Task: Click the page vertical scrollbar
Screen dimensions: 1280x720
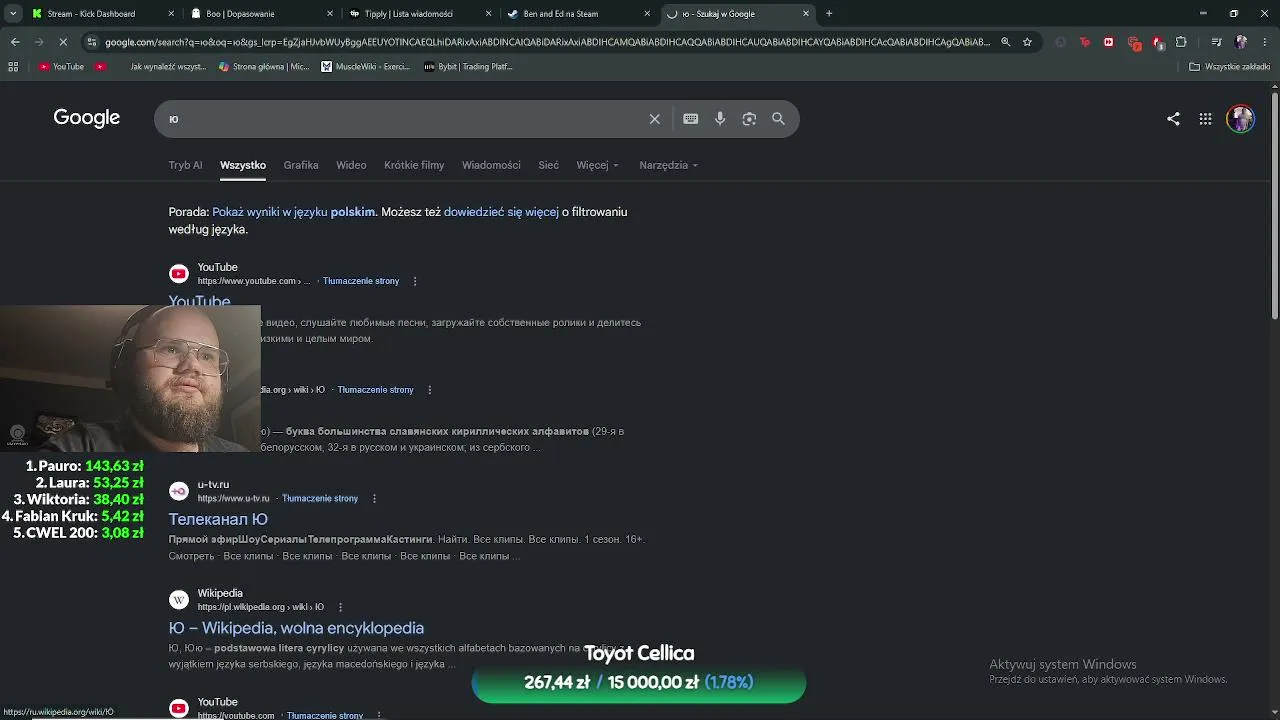Action: click(1274, 205)
